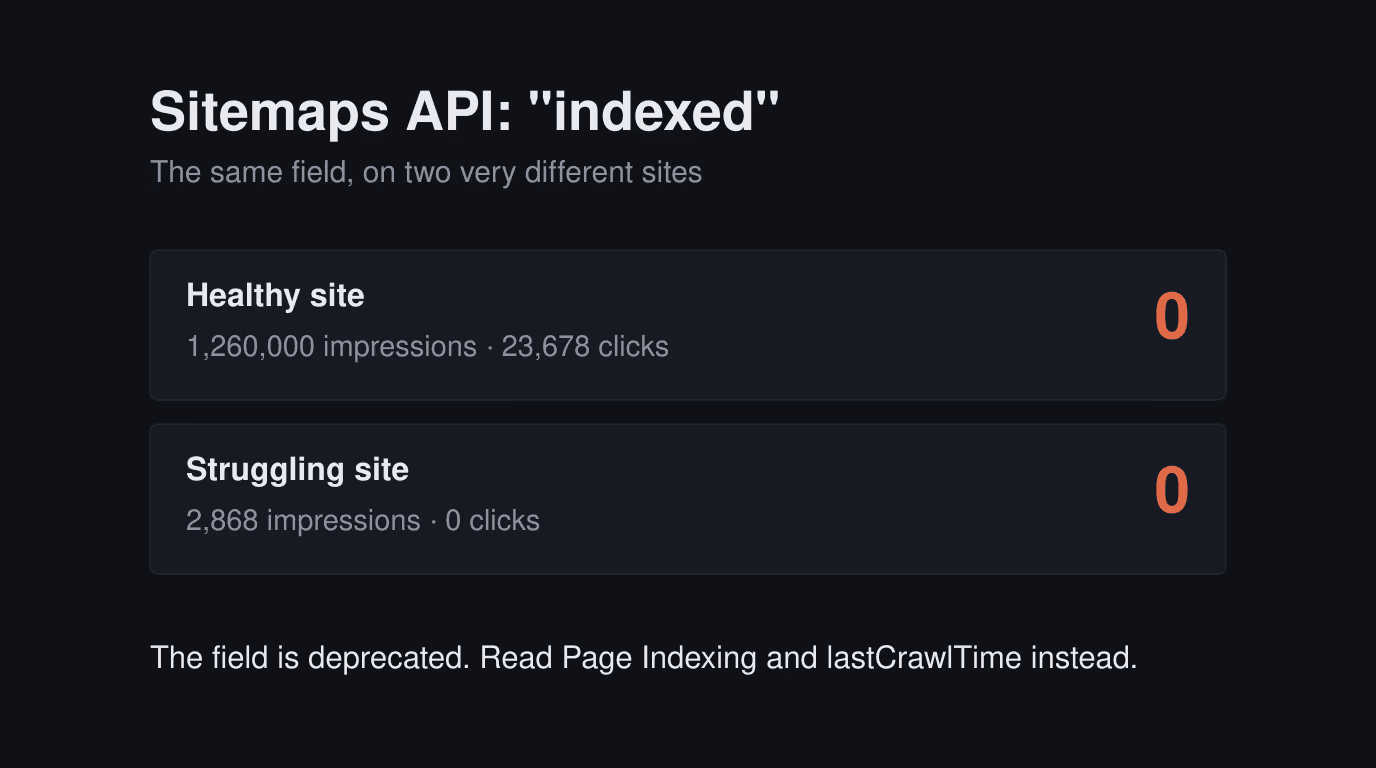Click the subtitle "The same field, on two very different sites"
The image size is (1376, 768).
pyautogui.click(x=426, y=172)
